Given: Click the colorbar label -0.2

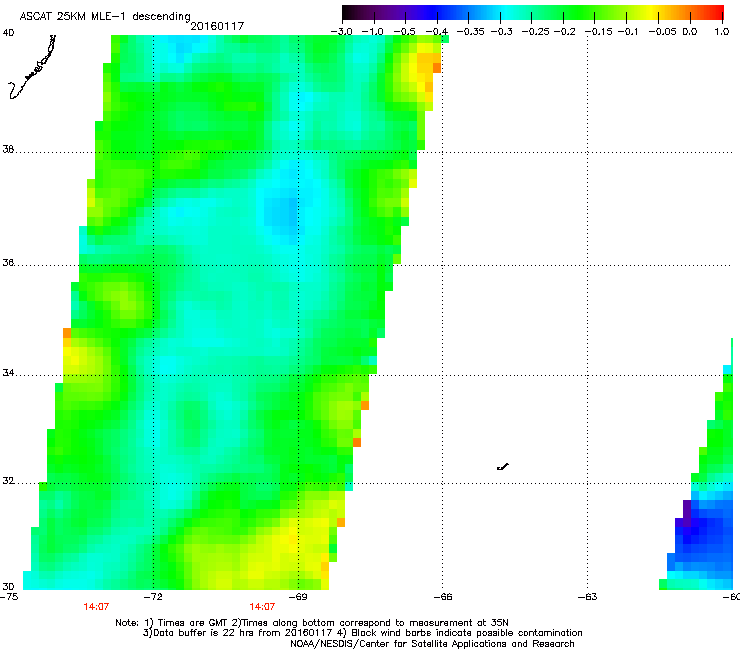Looking at the screenshot, I should pyautogui.click(x=564, y=32).
